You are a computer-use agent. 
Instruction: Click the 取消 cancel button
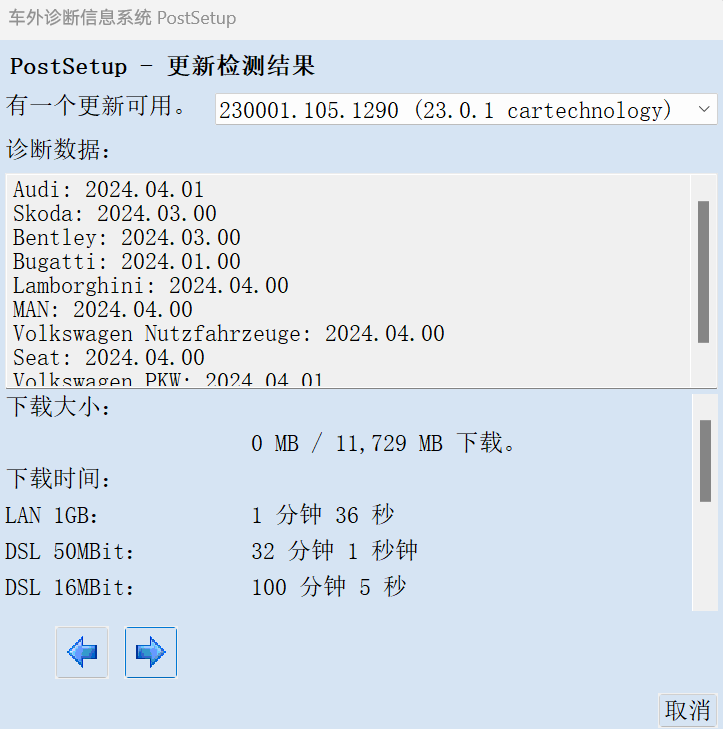click(688, 710)
